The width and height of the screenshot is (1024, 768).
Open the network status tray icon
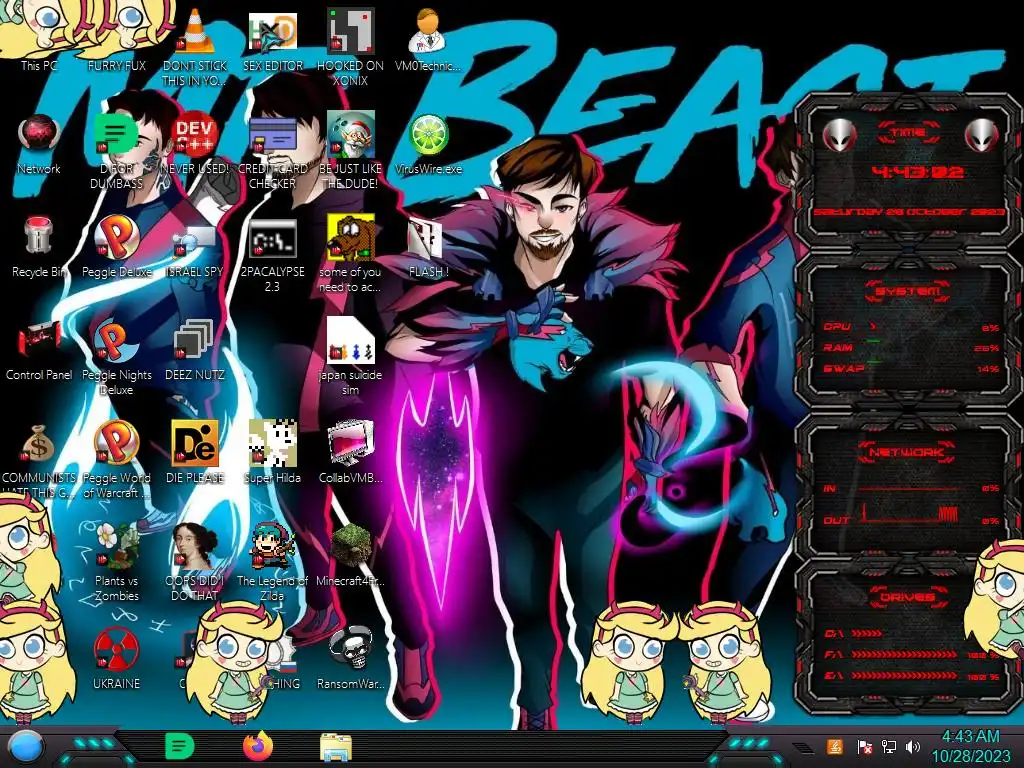(889, 746)
